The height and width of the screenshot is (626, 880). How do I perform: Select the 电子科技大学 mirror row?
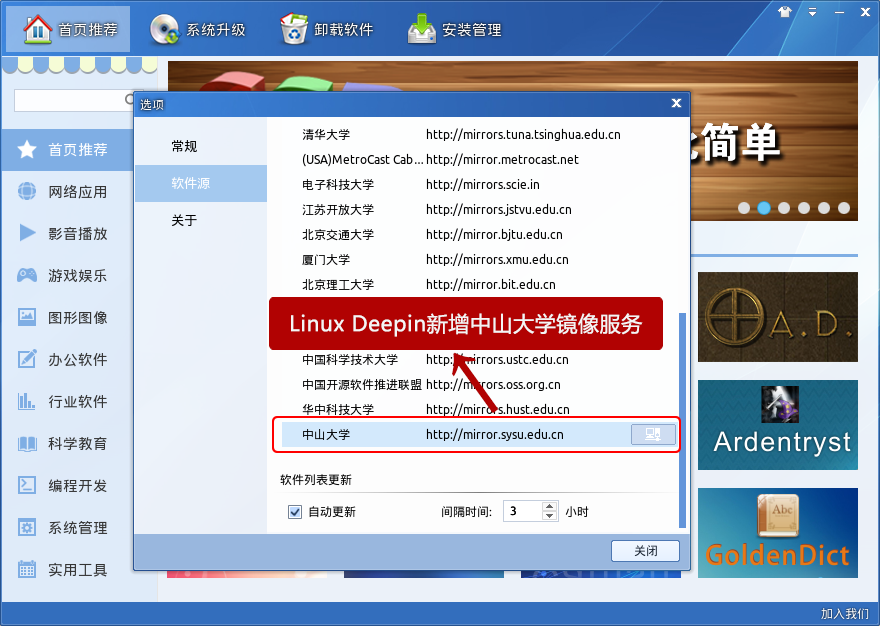[x=480, y=185]
